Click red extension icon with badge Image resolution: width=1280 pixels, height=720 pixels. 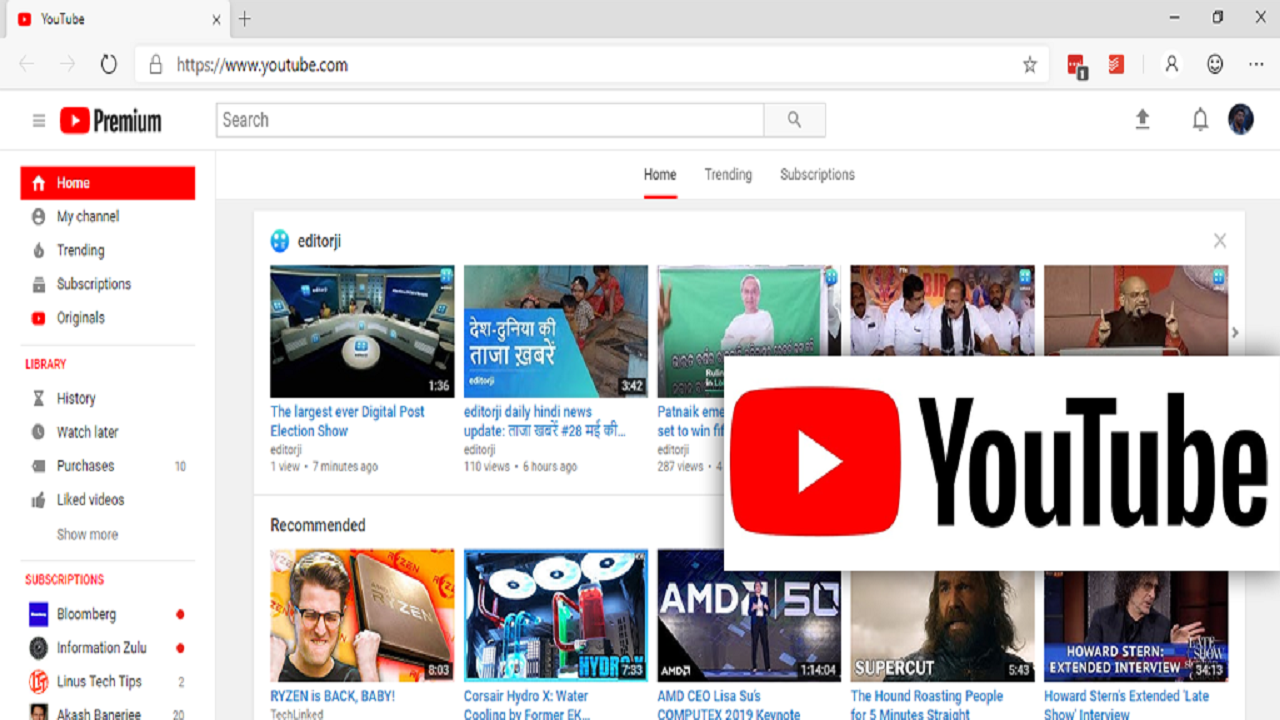[x=1077, y=66]
